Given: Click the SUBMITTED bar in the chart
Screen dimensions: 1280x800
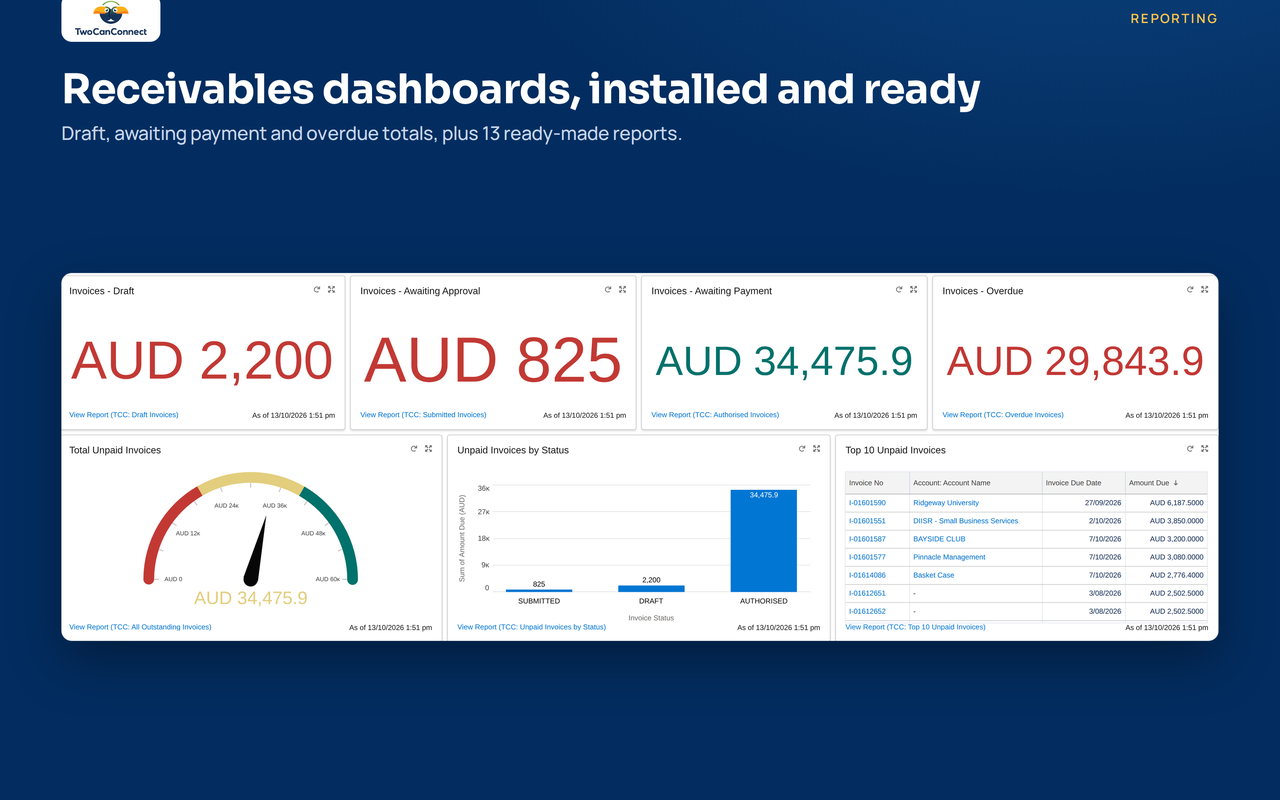Looking at the screenshot, I should click(x=539, y=591).
